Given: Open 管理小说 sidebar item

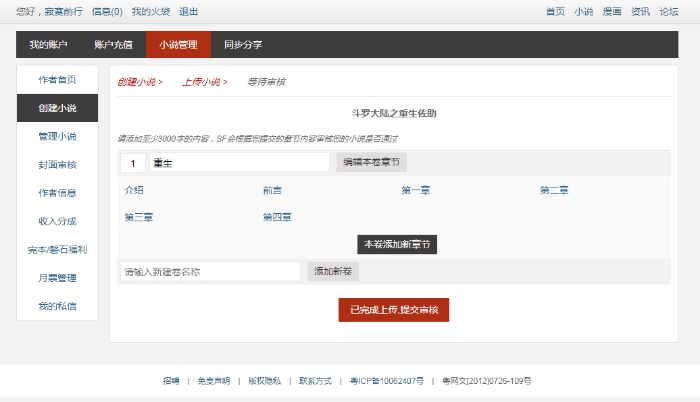Looking at the screenshot, I should coord(57,136).
